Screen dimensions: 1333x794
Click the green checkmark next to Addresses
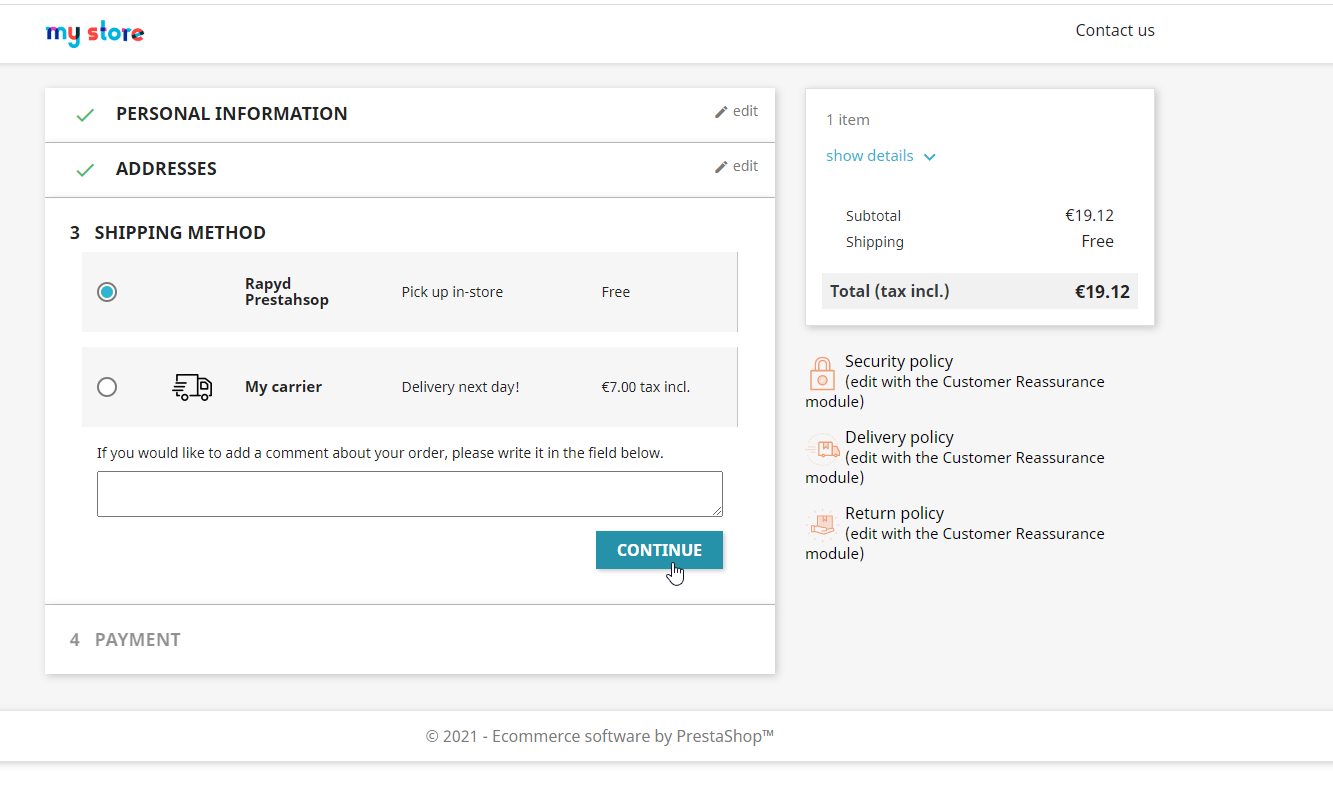[85, 170]
